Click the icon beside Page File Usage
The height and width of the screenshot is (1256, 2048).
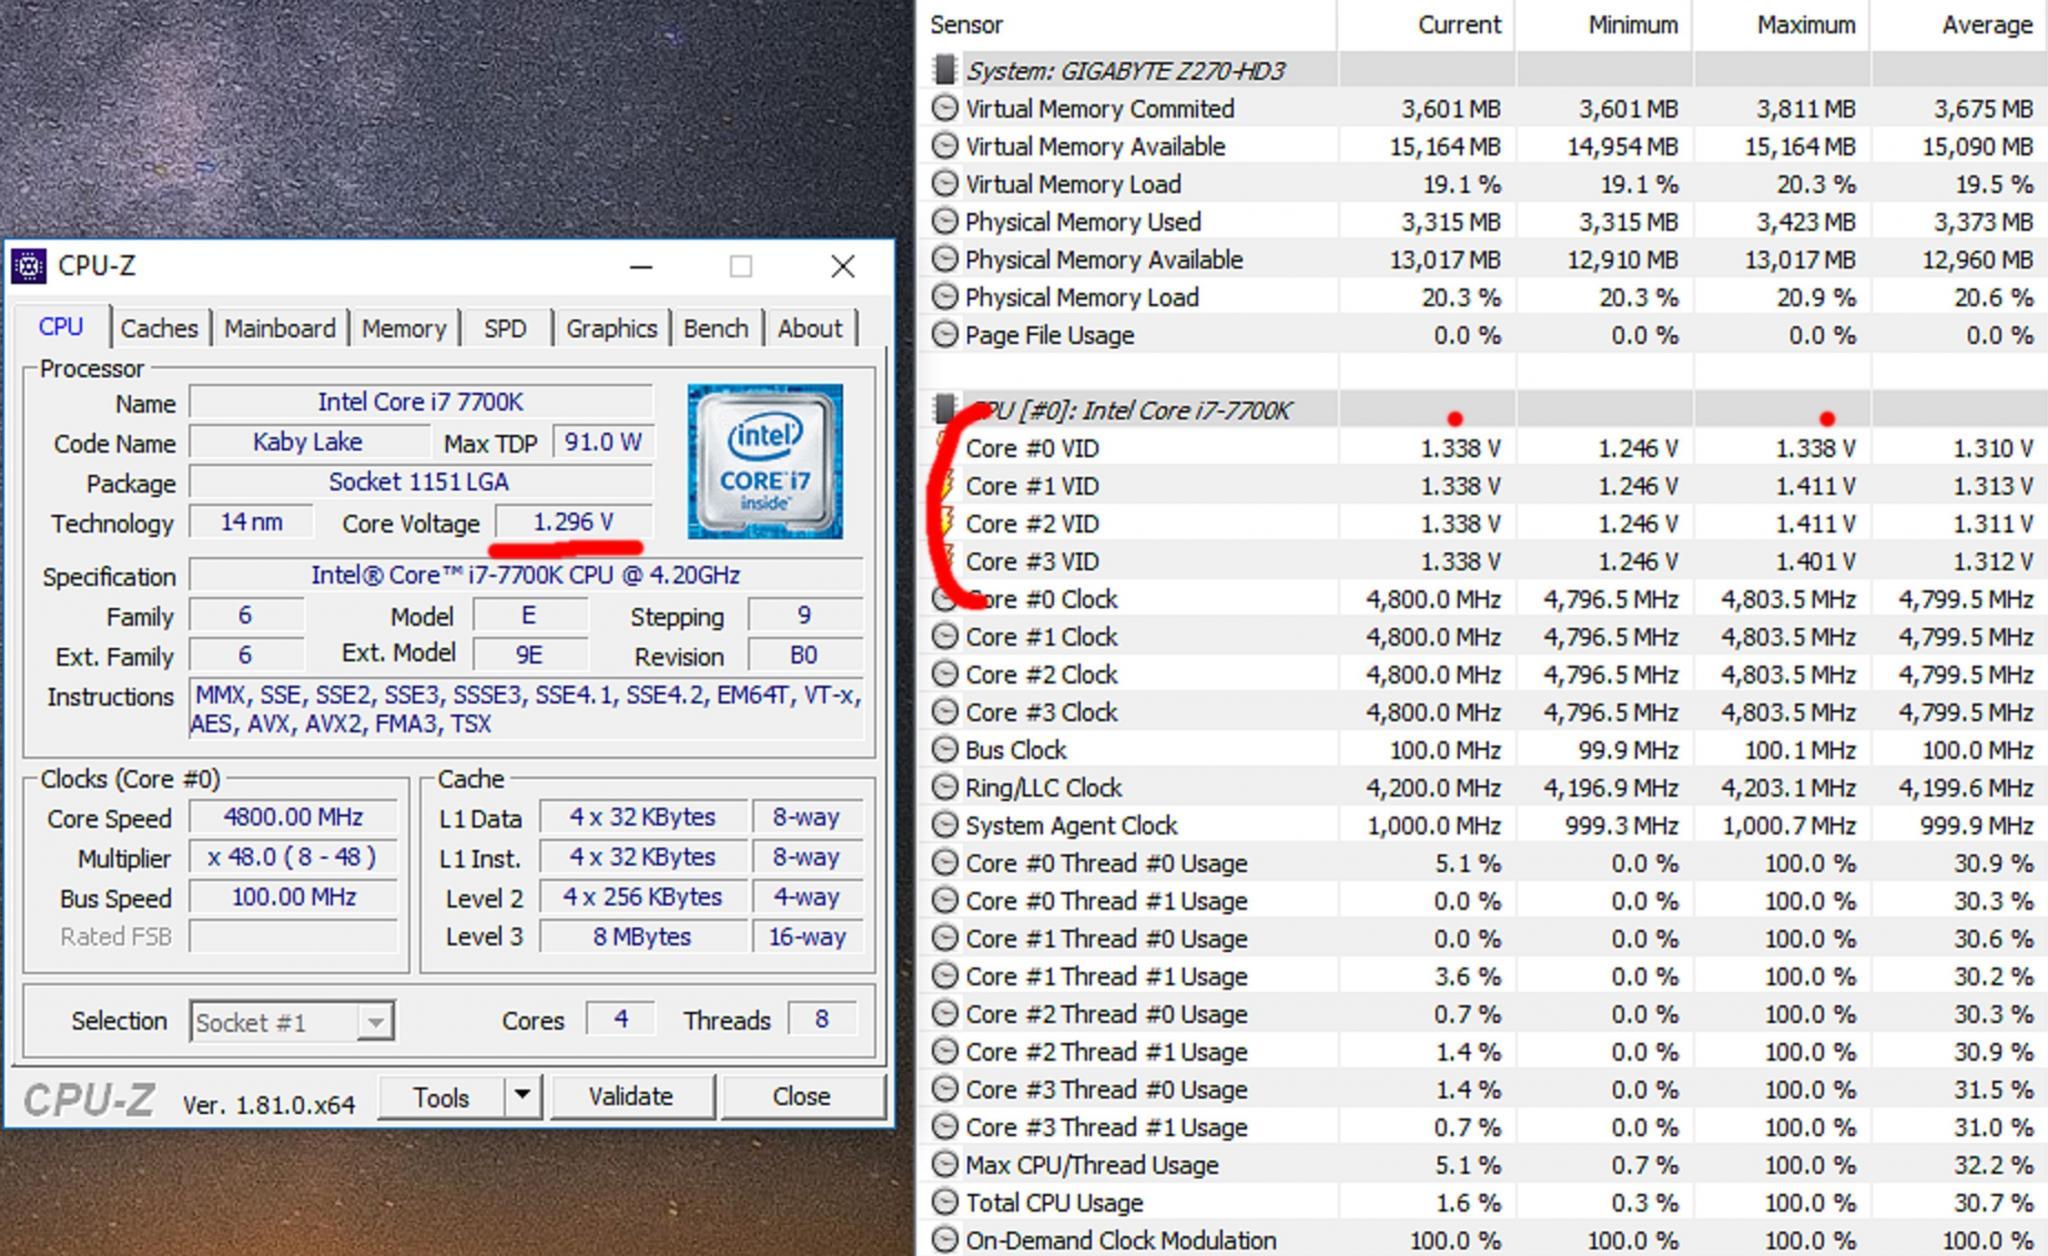[944, 334]
